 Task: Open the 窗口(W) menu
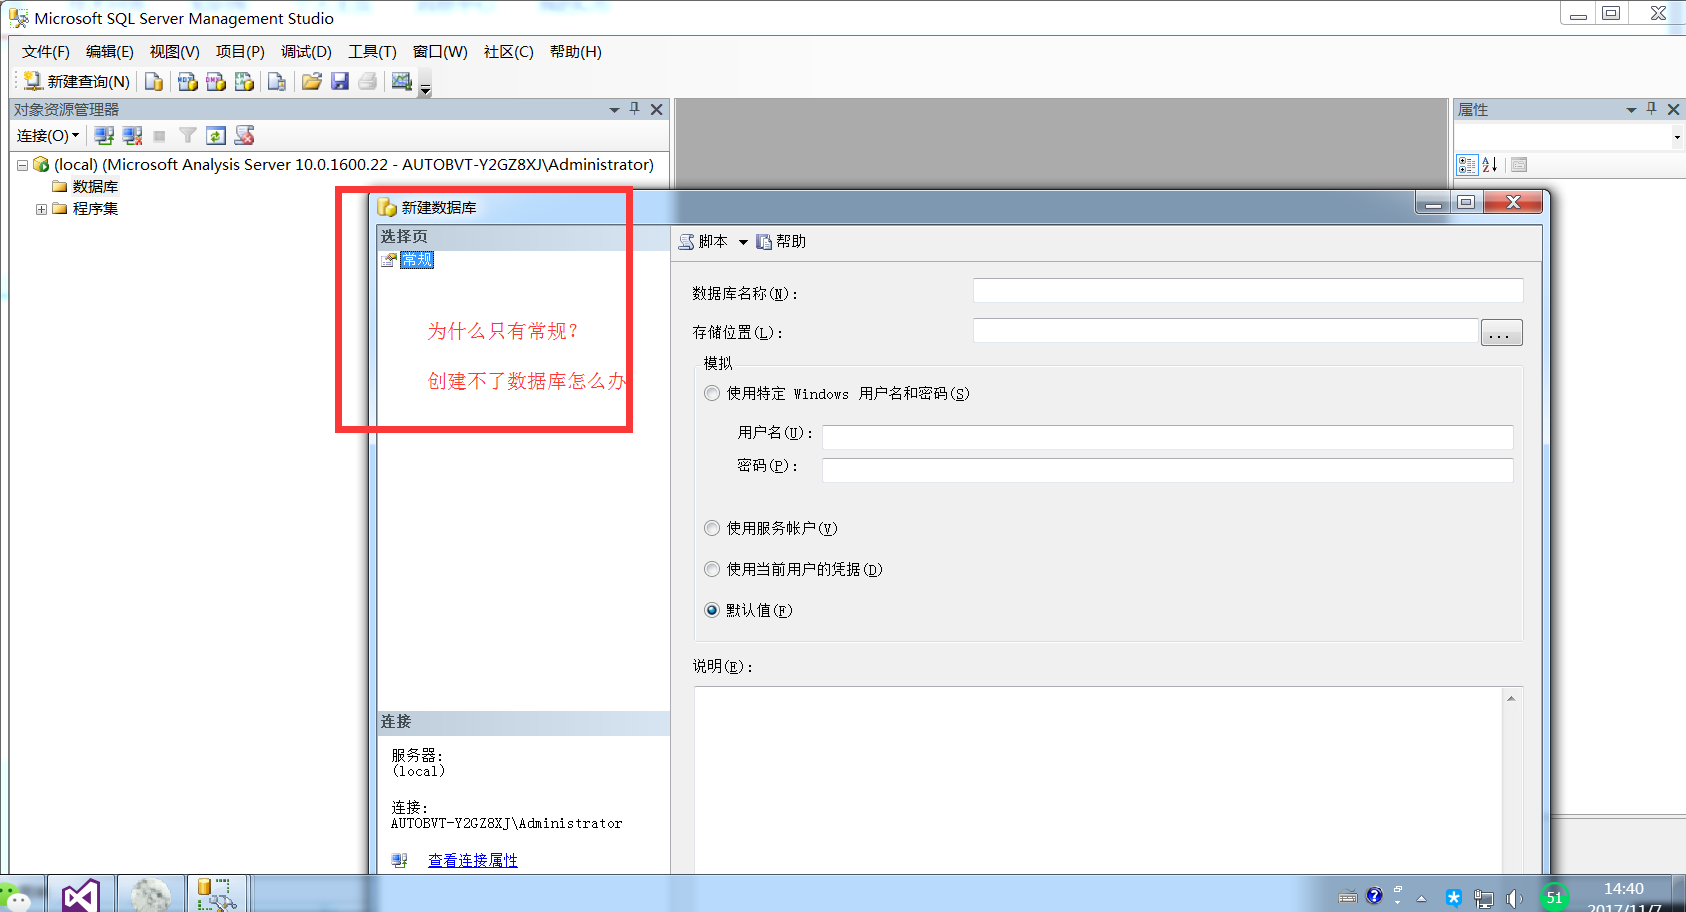pos(440,52)
